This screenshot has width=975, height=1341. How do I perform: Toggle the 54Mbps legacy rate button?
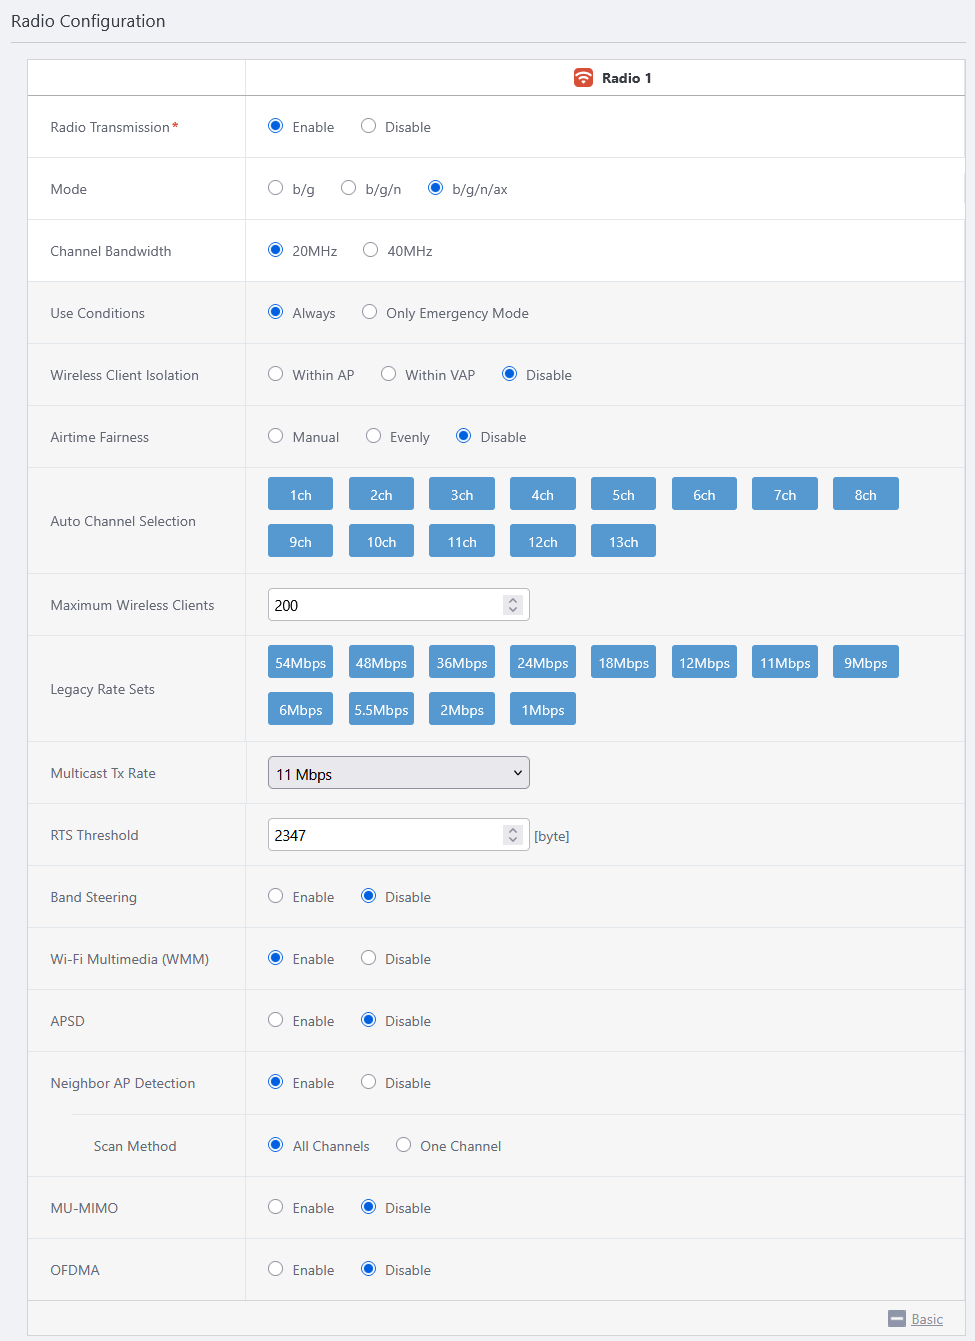click(300, 662)
